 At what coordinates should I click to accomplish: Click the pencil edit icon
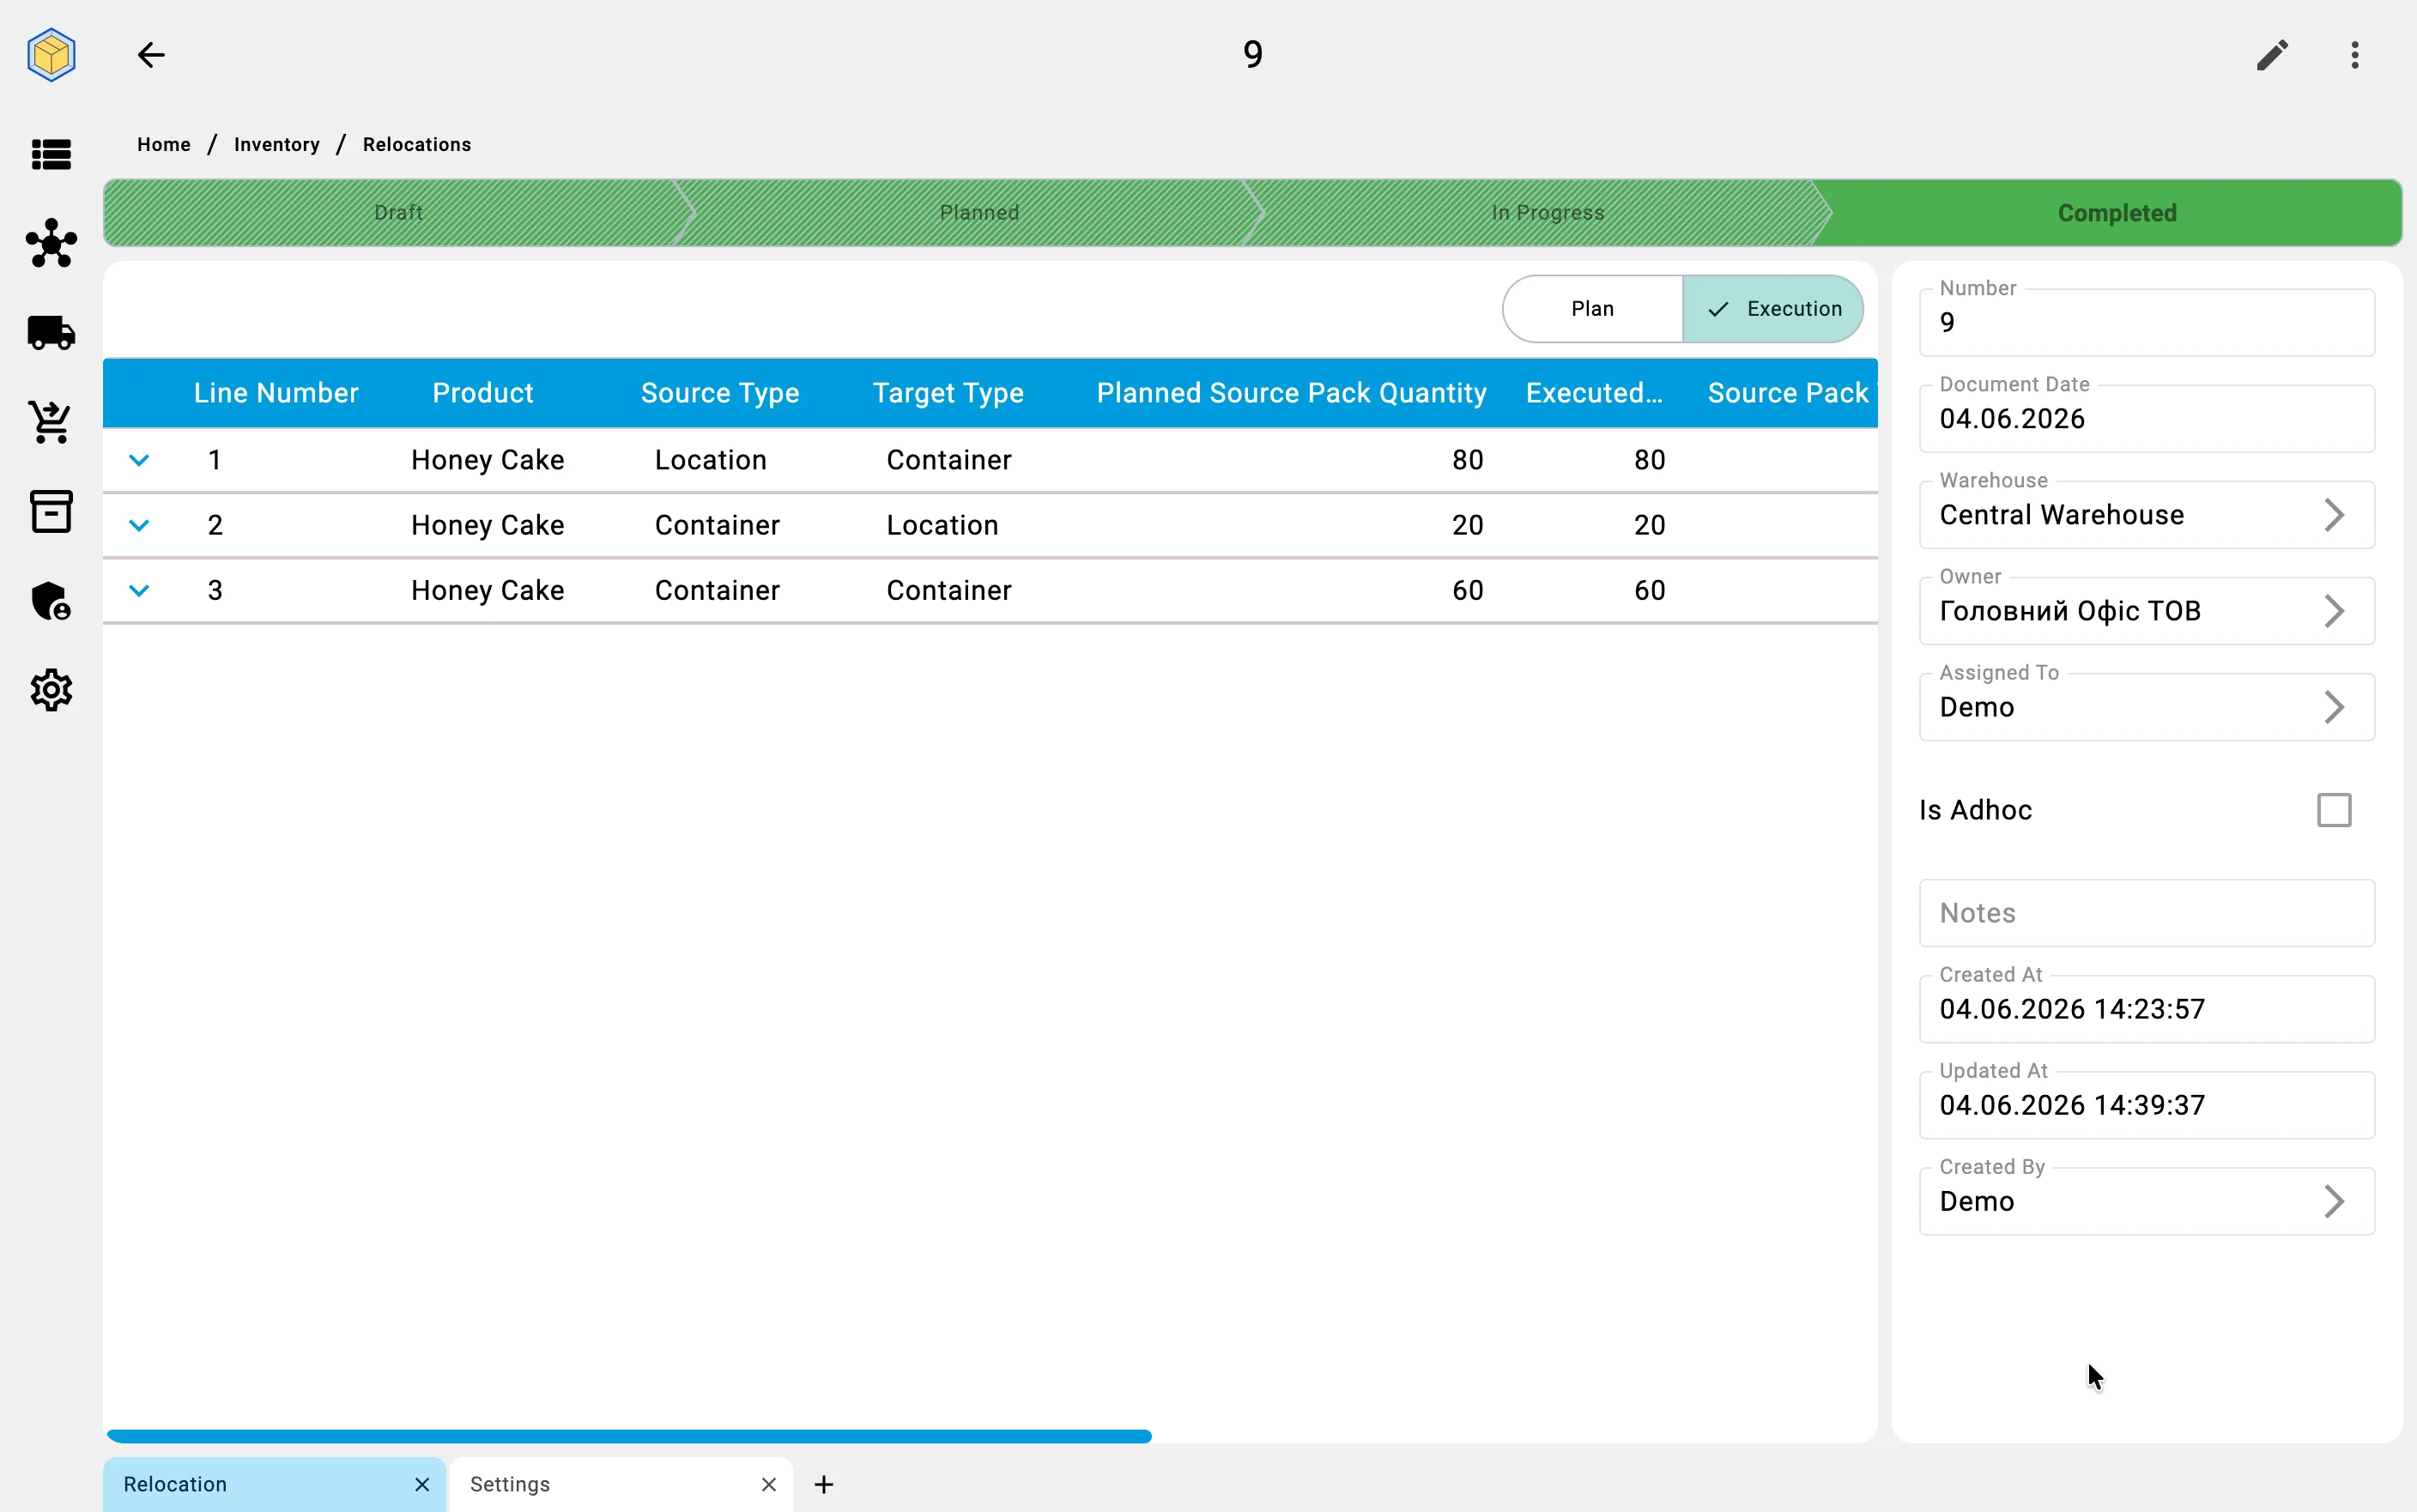pyautogui.click(x=2272, y=55)
